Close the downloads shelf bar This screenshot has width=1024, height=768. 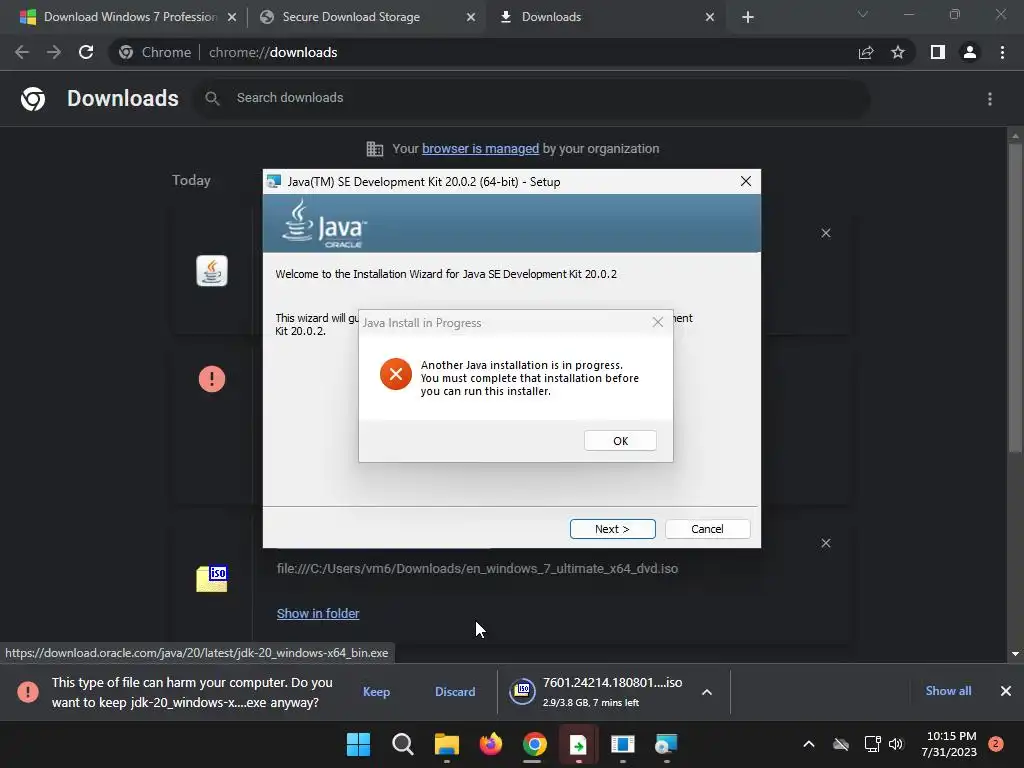1006,691
